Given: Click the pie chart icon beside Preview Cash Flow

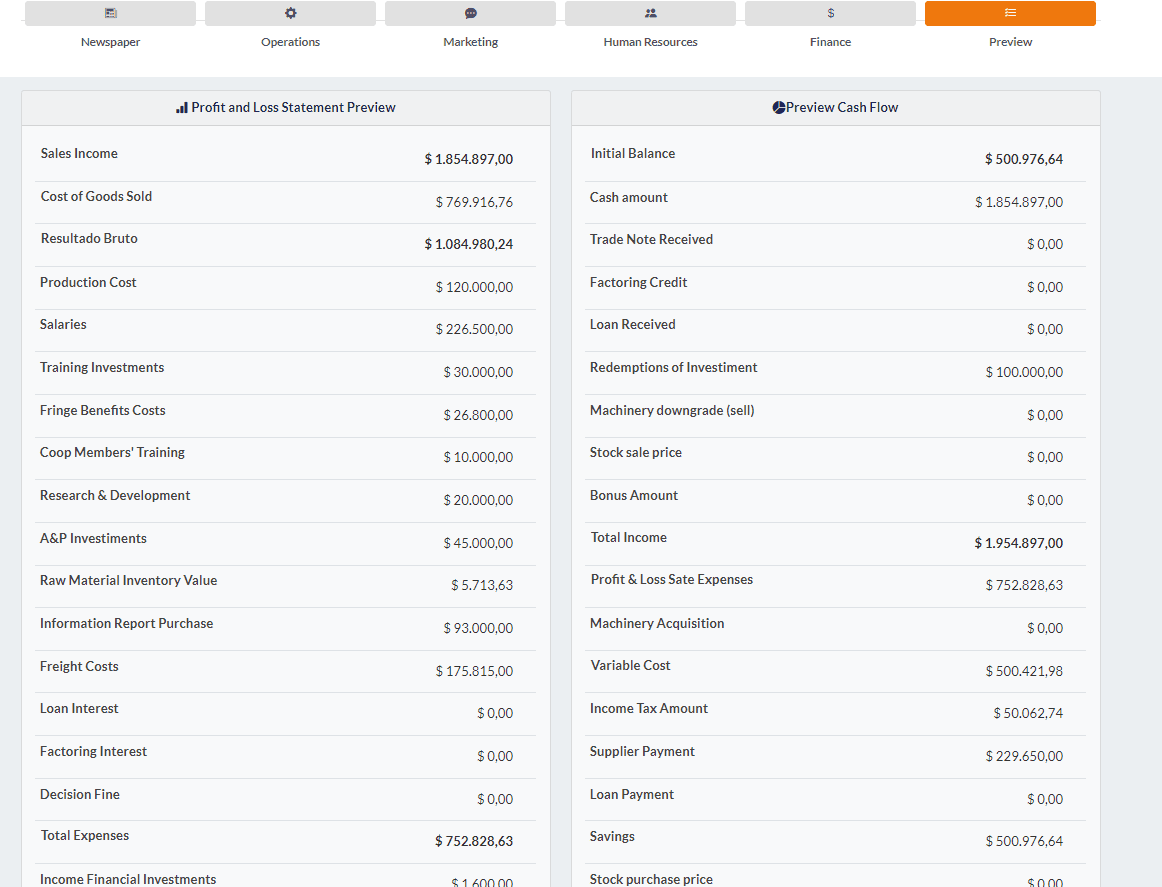Looking at the screenshot, I should 779,108.
